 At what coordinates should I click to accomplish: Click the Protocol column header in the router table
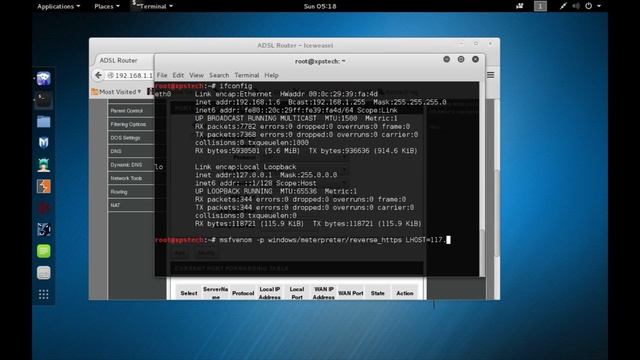pyautogui.click(x=243, y=293)
